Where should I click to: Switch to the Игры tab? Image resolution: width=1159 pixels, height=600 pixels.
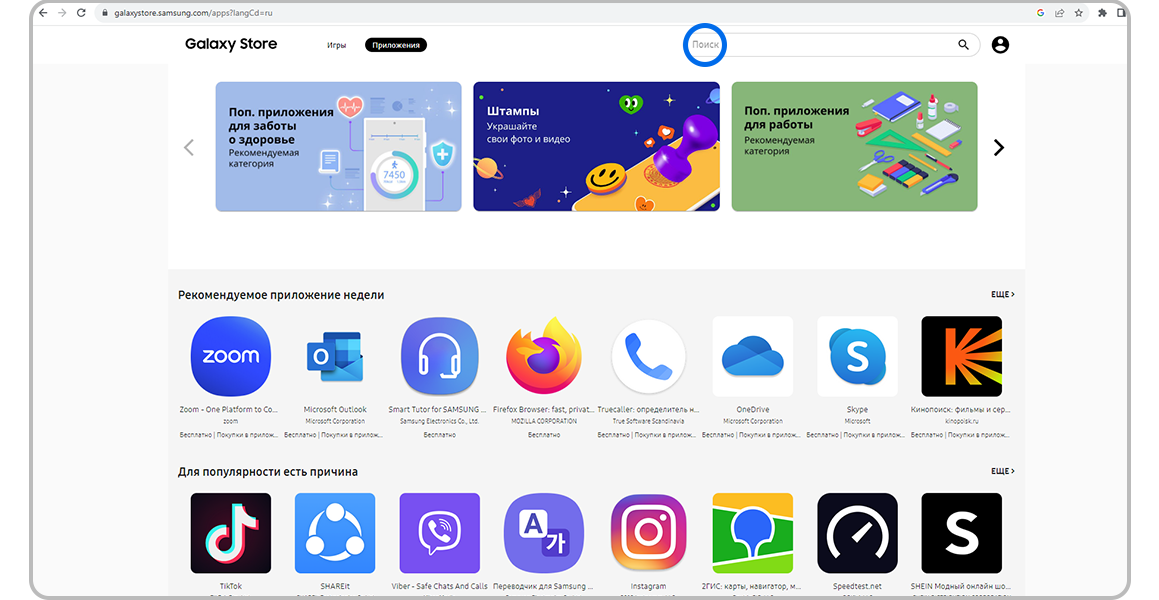(x=336, y=45)
